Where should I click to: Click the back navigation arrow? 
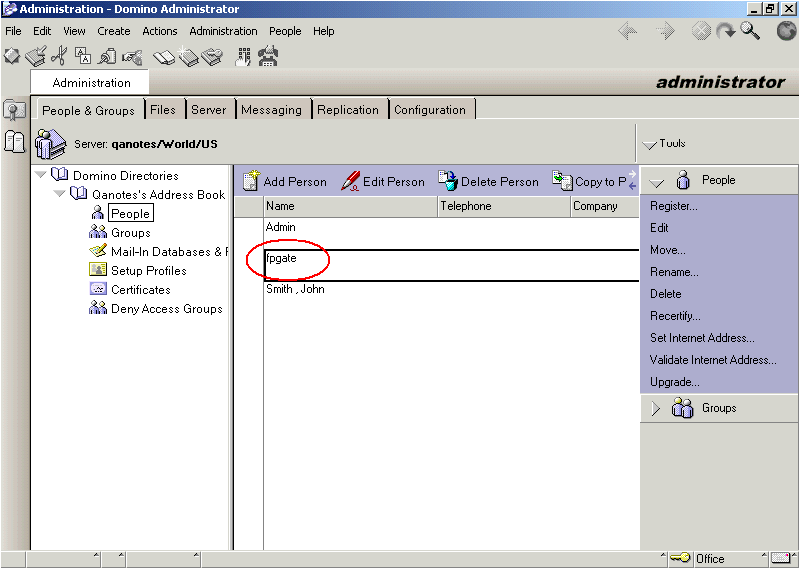coord(628,31)
